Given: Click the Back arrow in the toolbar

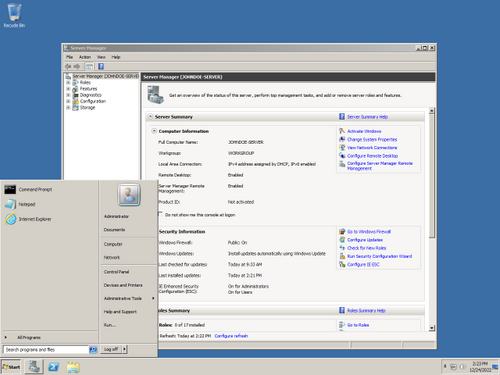Looking at the screenshot, I should pos(68,66).
